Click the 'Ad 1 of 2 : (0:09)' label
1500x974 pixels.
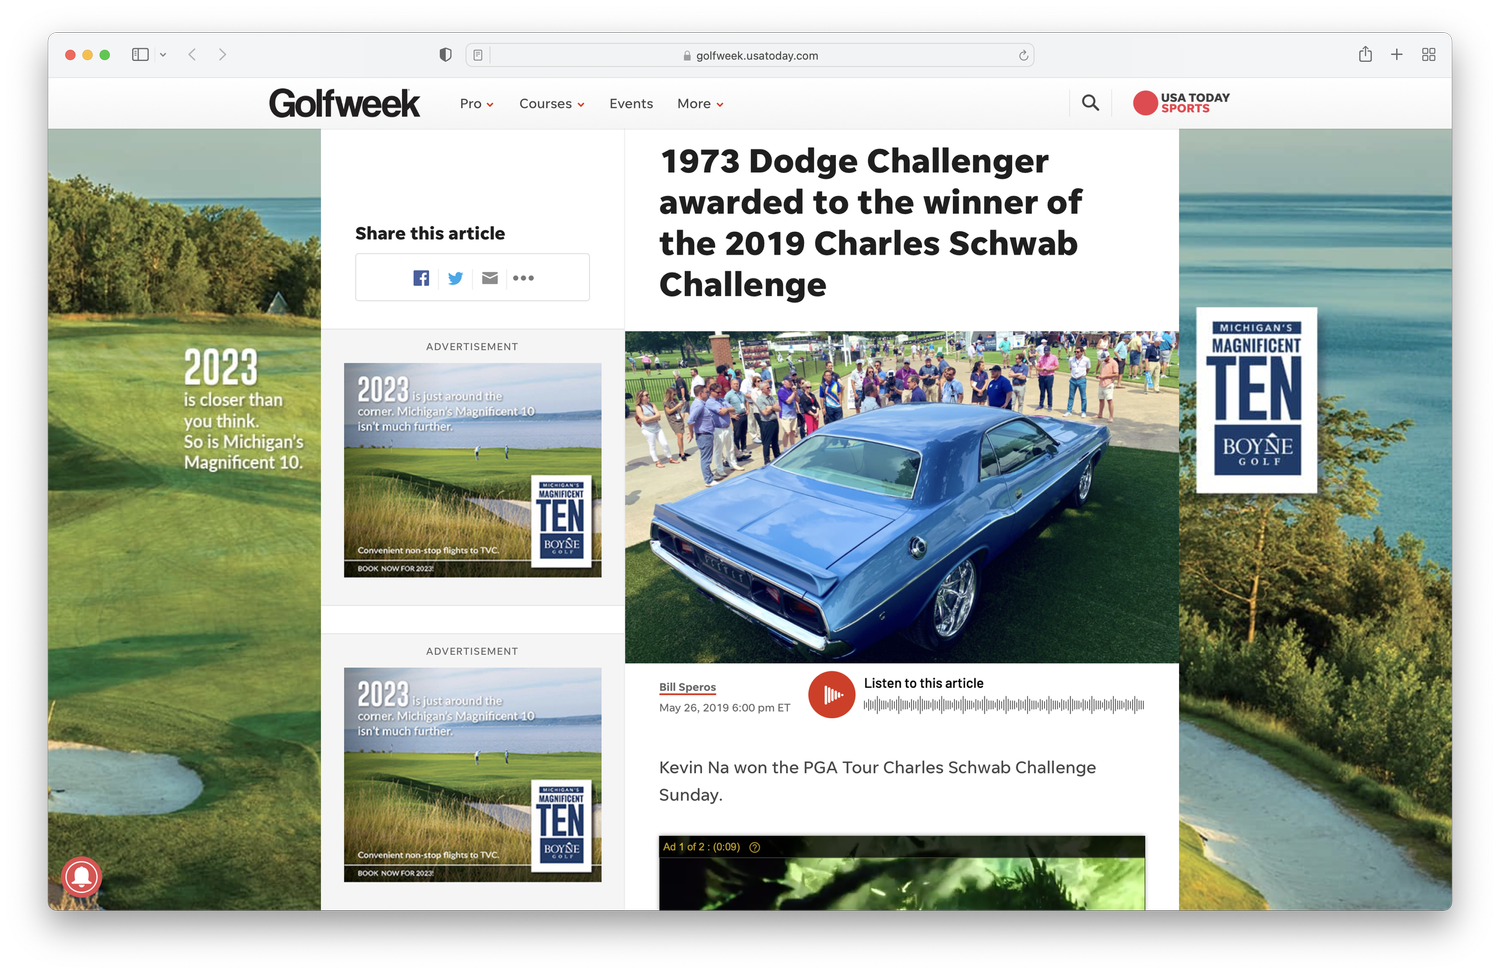point(701,847)
